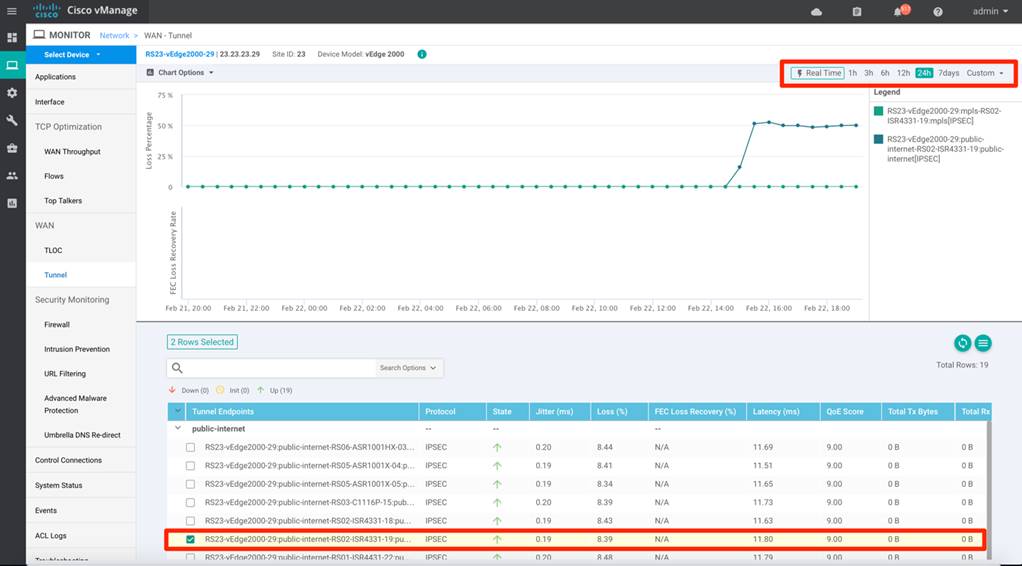The image size is (1022, 566).
Task: Select the Monitor sidebar icon
Action: coord(12,65)
